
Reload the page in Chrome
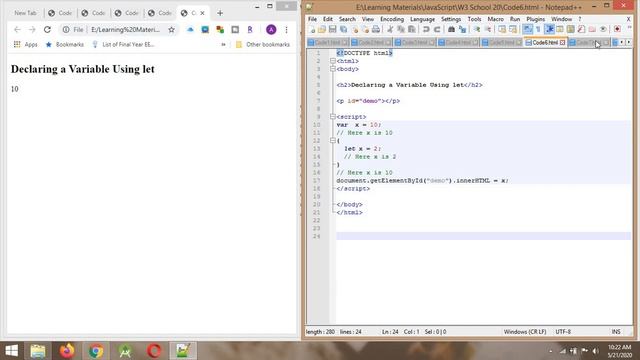[47, 29]
